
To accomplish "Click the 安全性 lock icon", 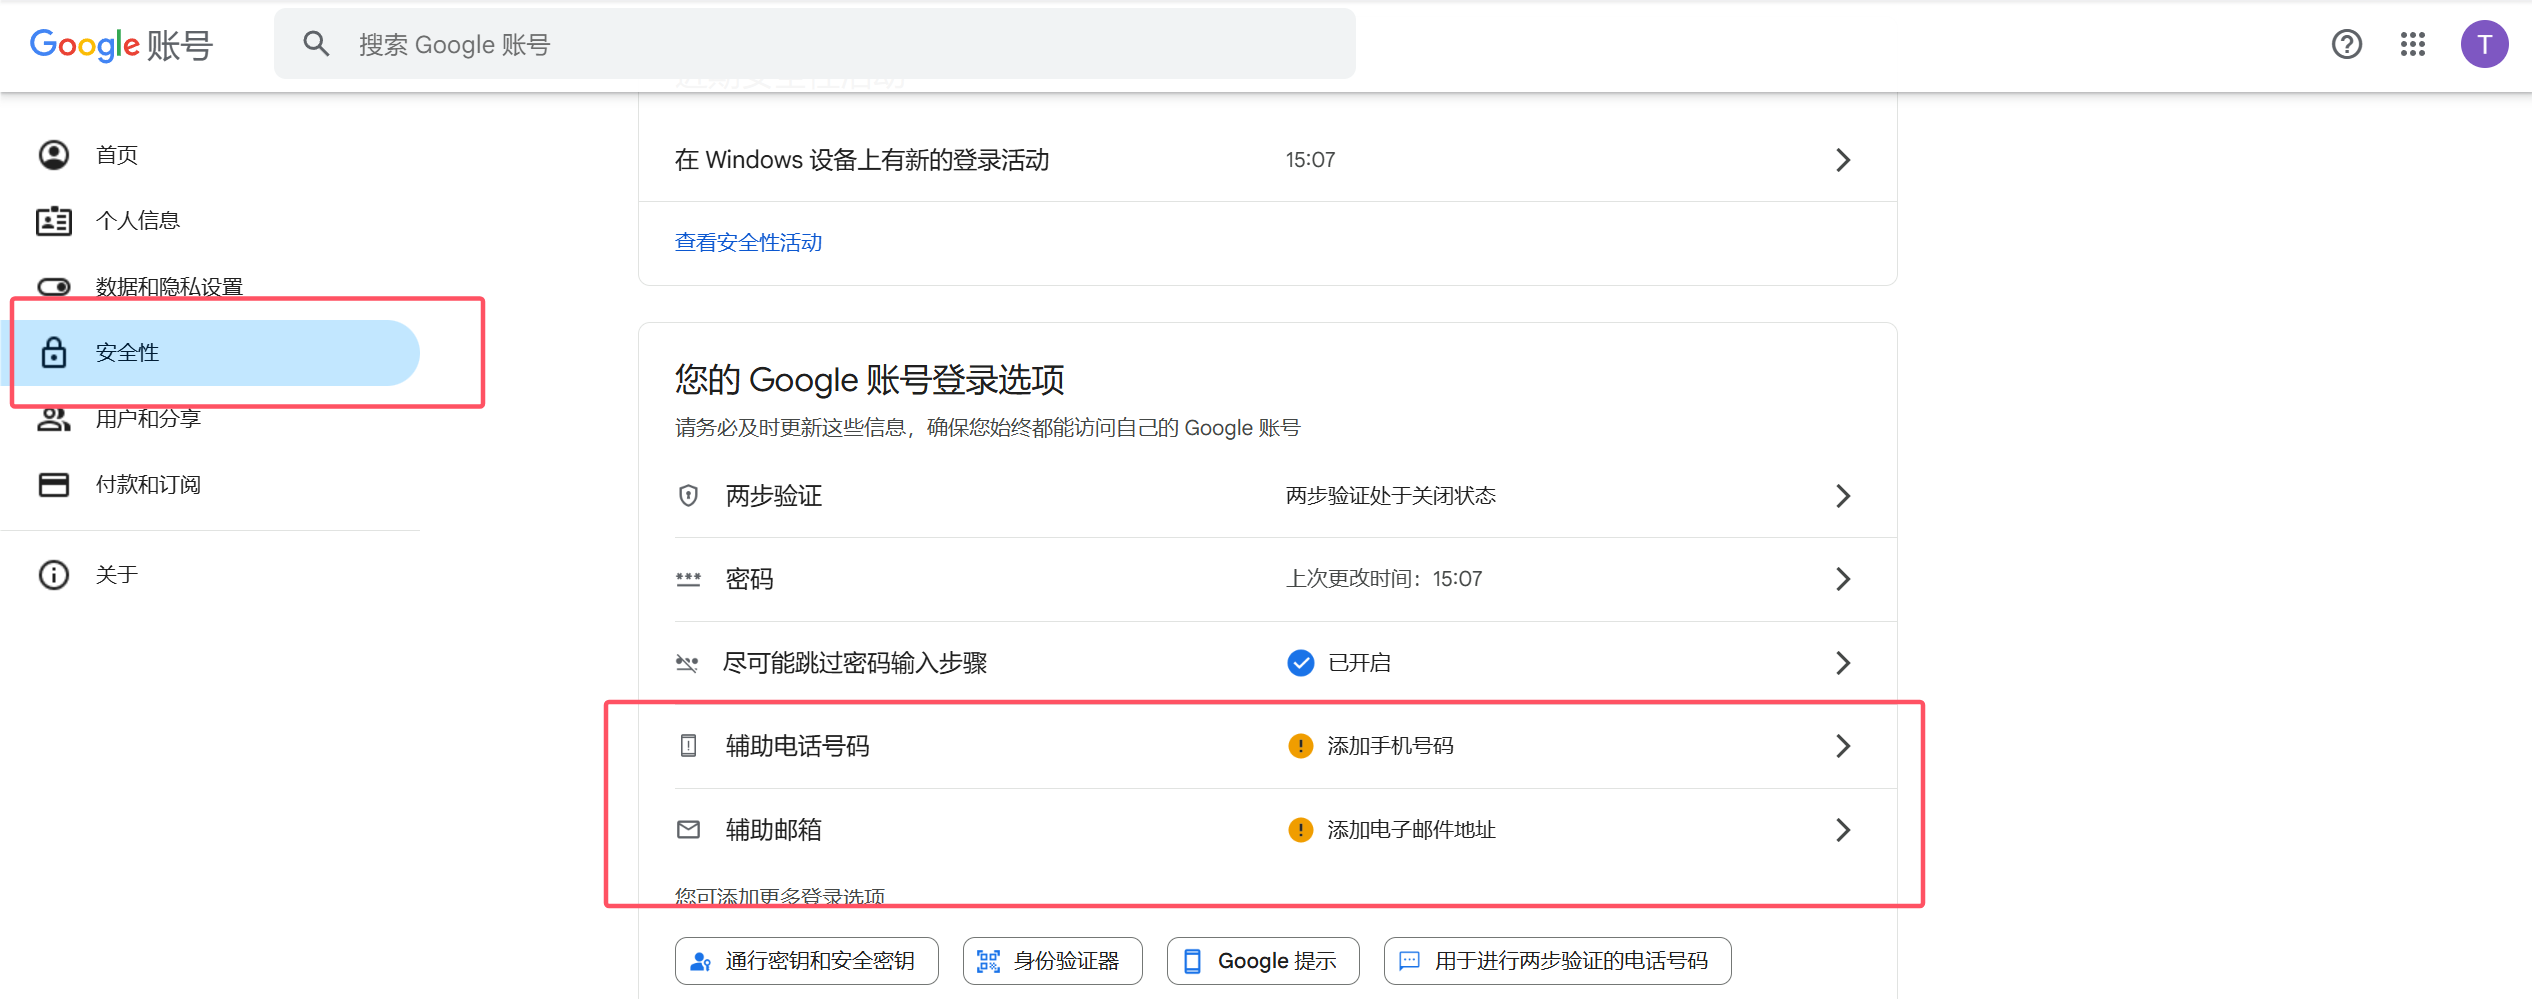I will click(54, 352).
